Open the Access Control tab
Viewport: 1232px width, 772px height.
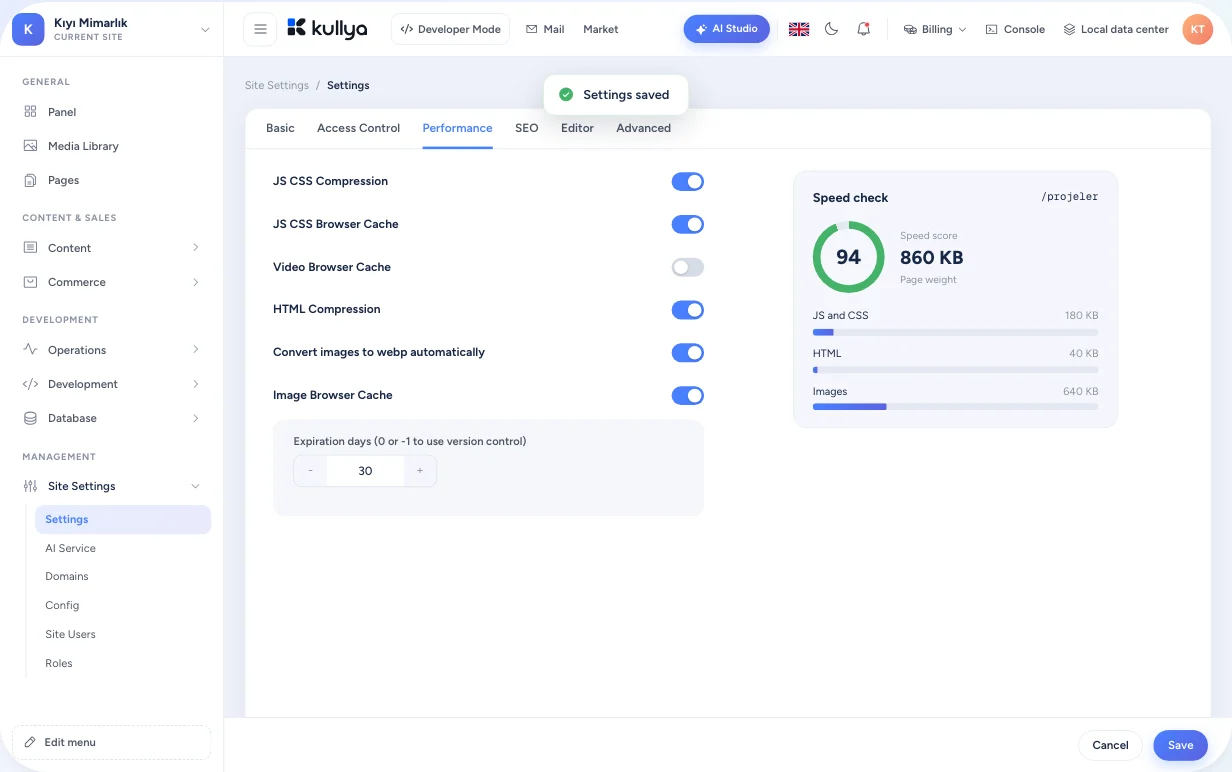click(358, 128)
